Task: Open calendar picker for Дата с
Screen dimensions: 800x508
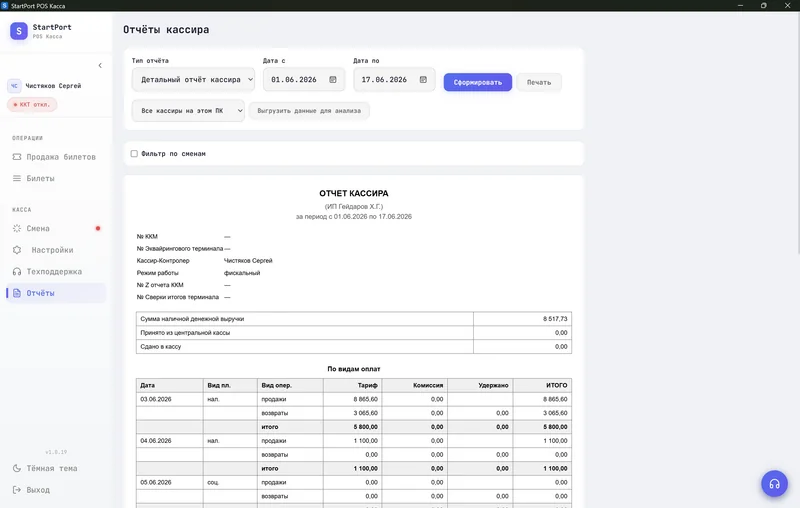Action: click(333, 80)
